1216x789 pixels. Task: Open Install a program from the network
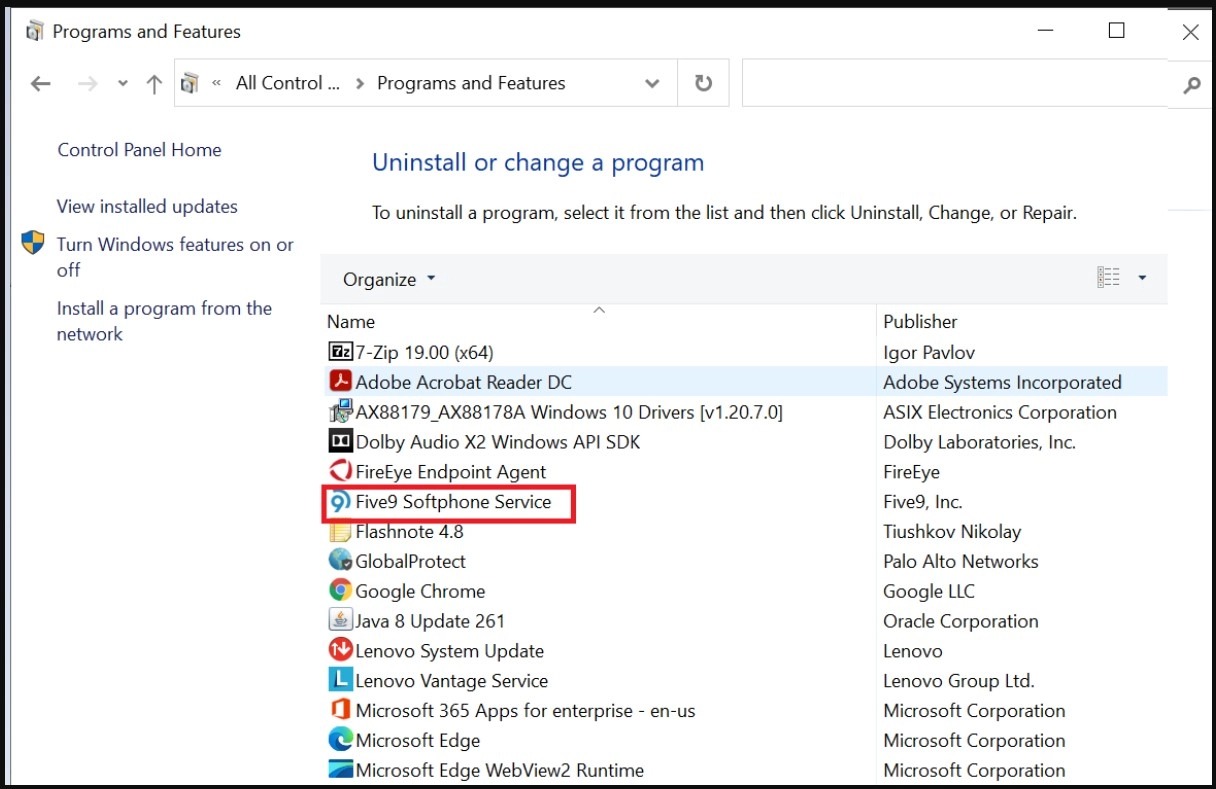tap(164, 321)
